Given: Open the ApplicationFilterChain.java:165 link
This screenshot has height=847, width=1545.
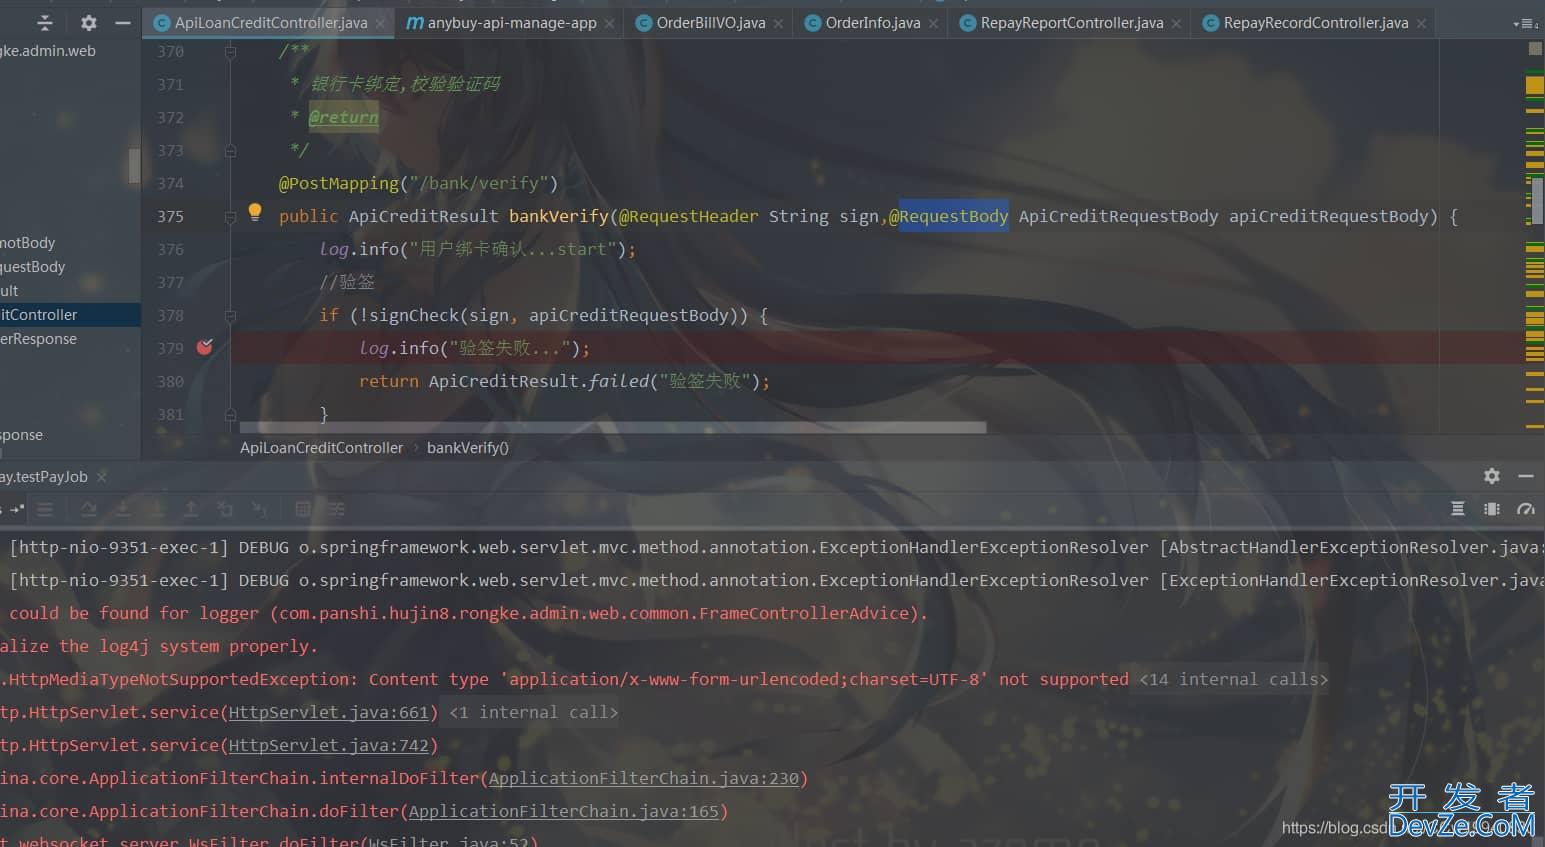Looking at the screenshot, I should 564,811.
